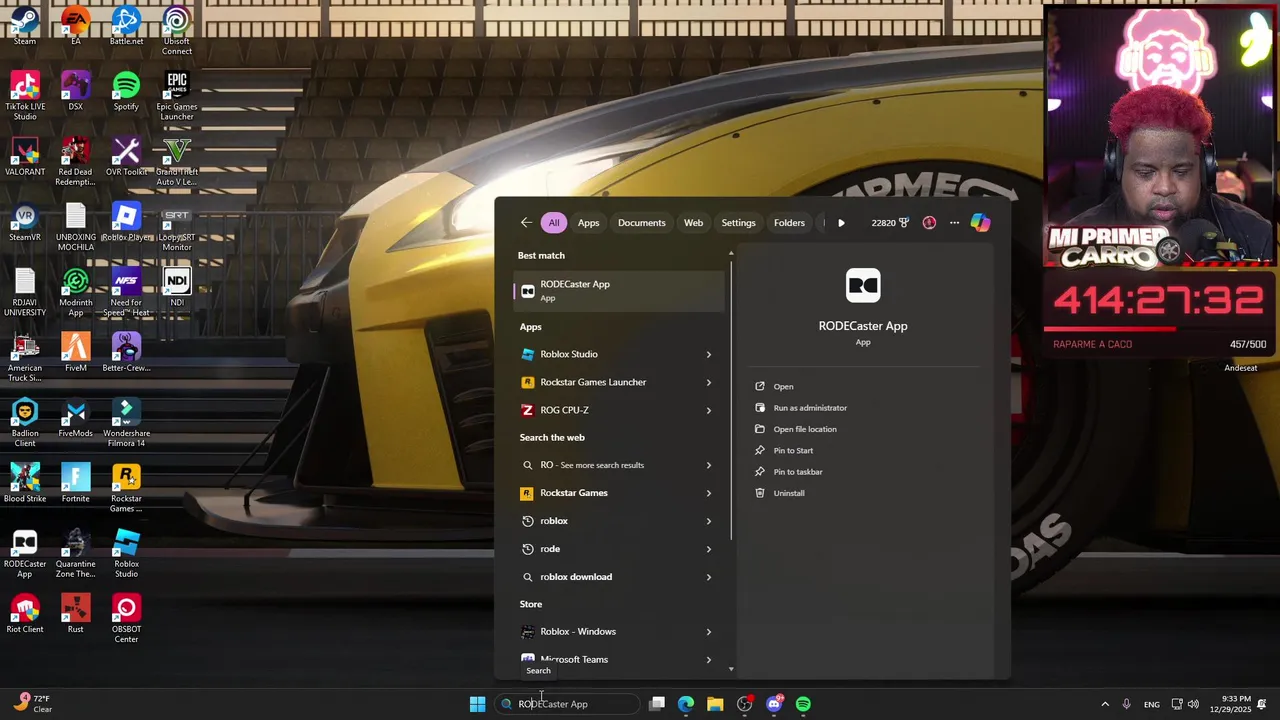Viewport: 1280px width, 720px height.
Task: Switch to Folders filter tab
Action: tap(789, 223)
